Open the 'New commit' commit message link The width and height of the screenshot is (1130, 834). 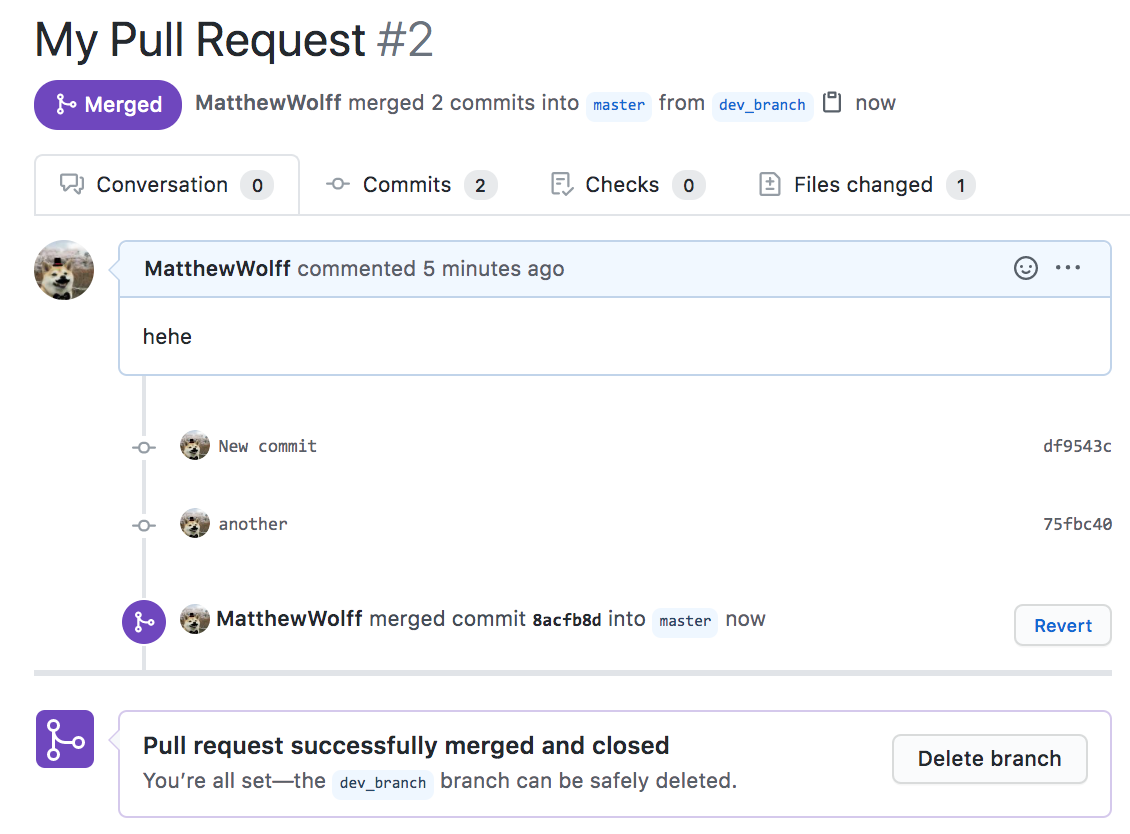point(268,446)
